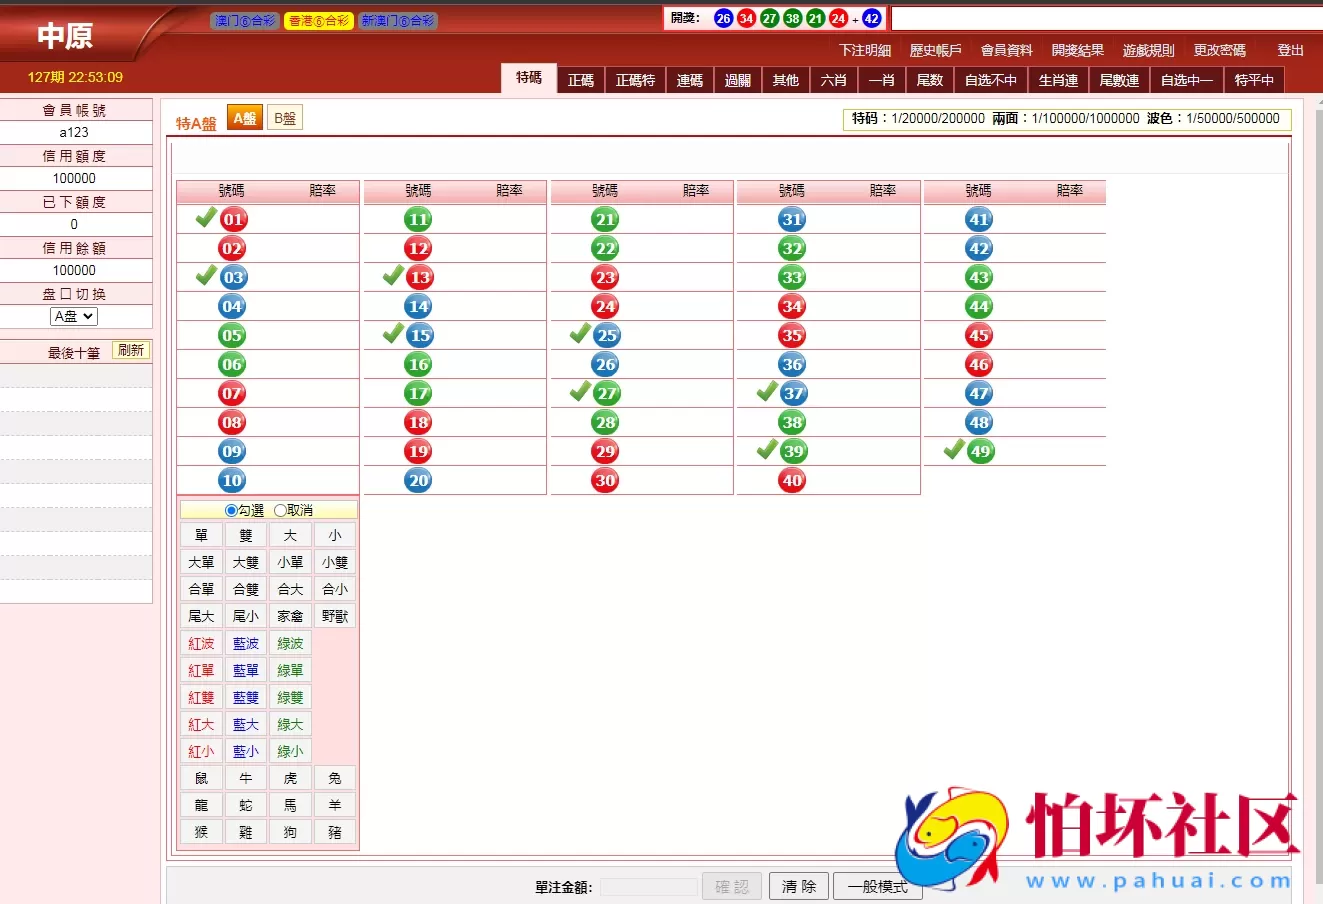The image size is (1323, 904).
Task: Click the 刷新 refresh button
Action: pos(131,350)
